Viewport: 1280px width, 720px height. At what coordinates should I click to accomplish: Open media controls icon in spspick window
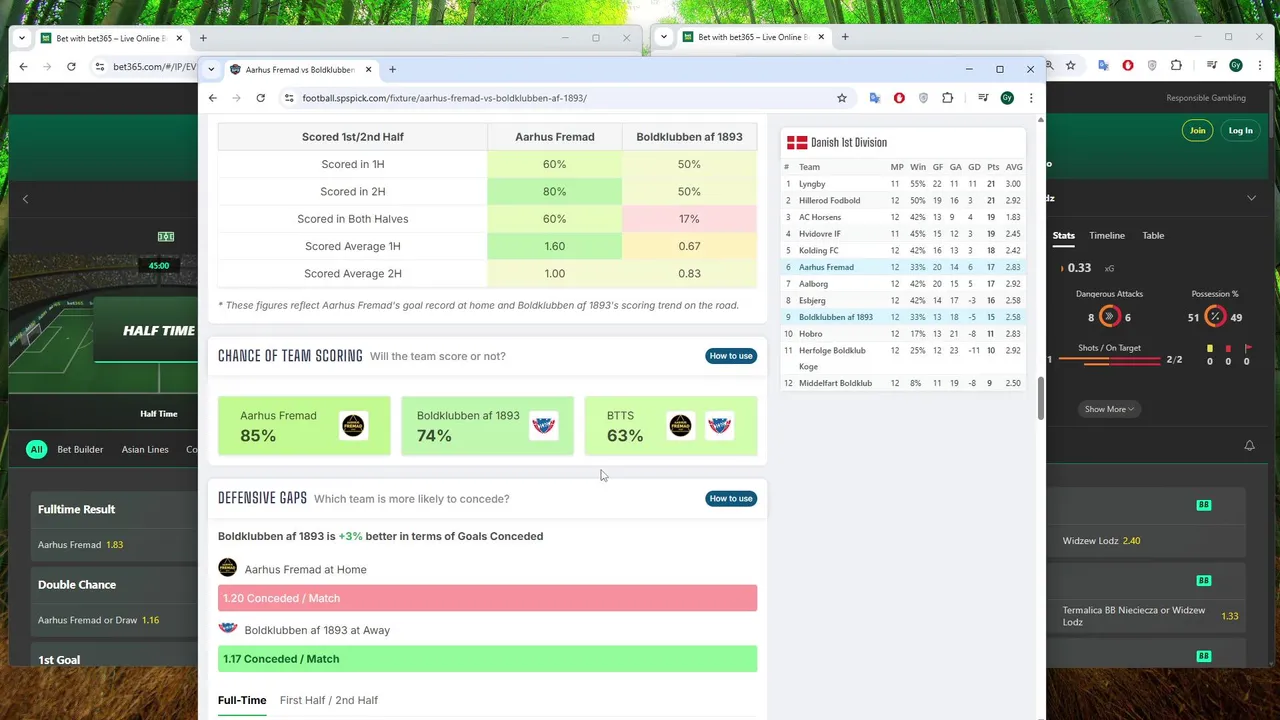[x=983, y=98]
